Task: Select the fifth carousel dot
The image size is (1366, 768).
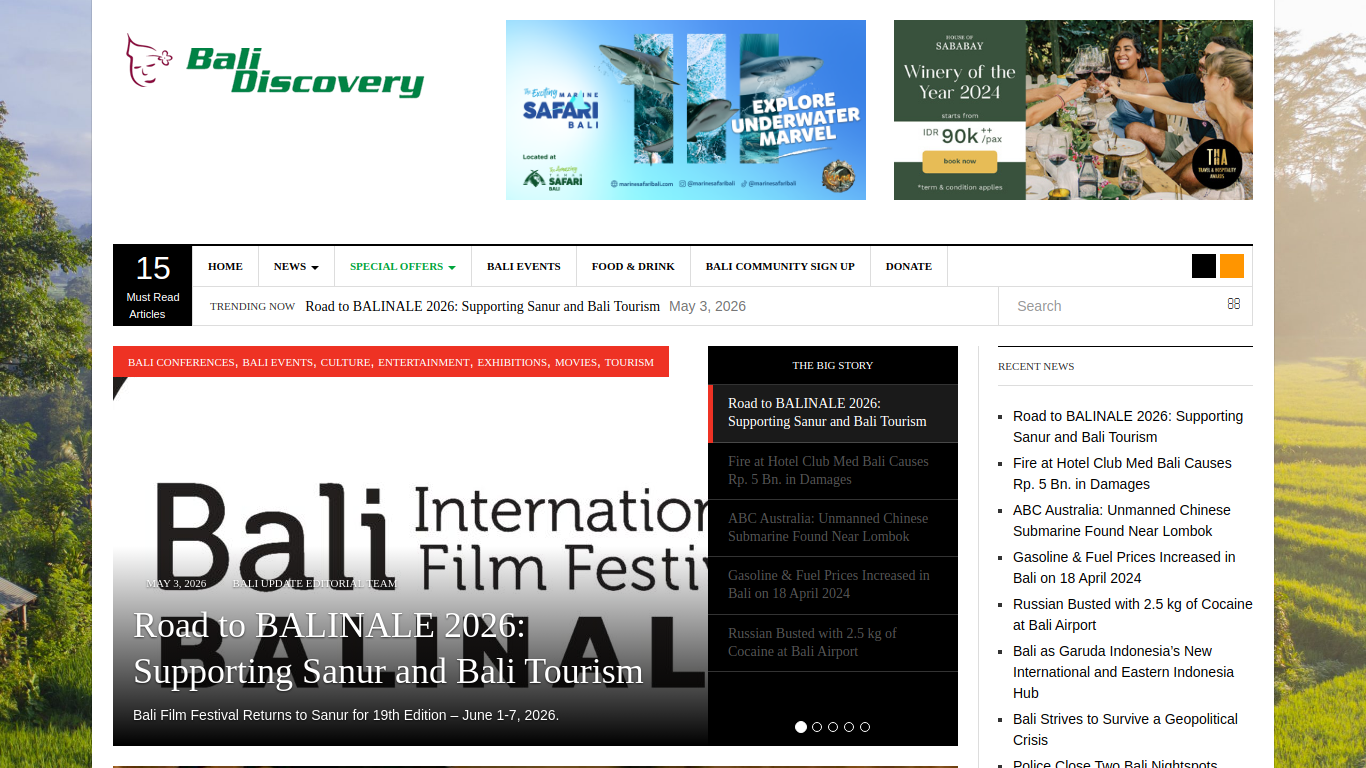Action: coord(865,727)
